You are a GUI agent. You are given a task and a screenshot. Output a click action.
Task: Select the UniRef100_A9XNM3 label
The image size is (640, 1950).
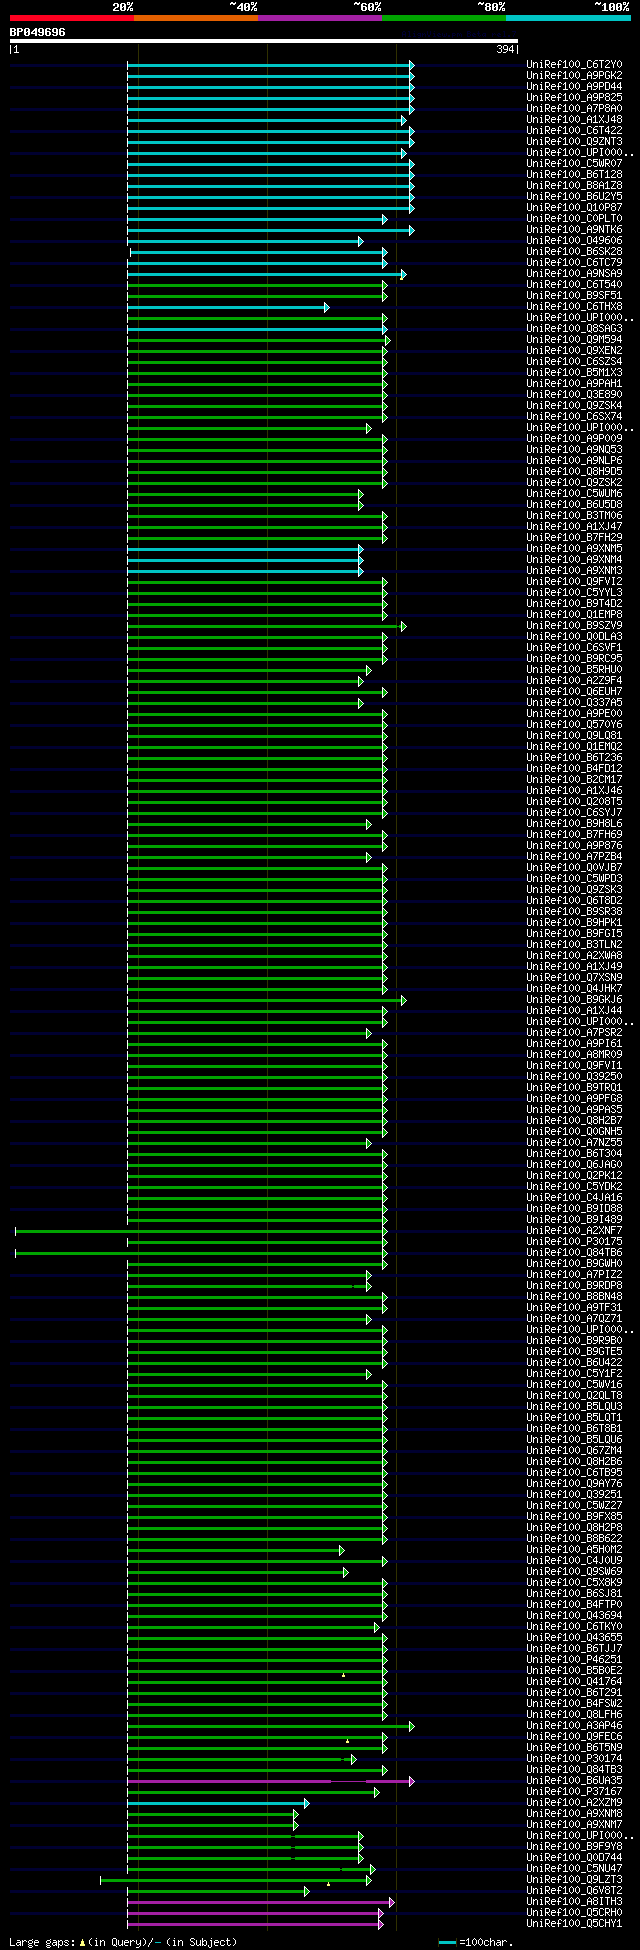click(x=574, y=571)
